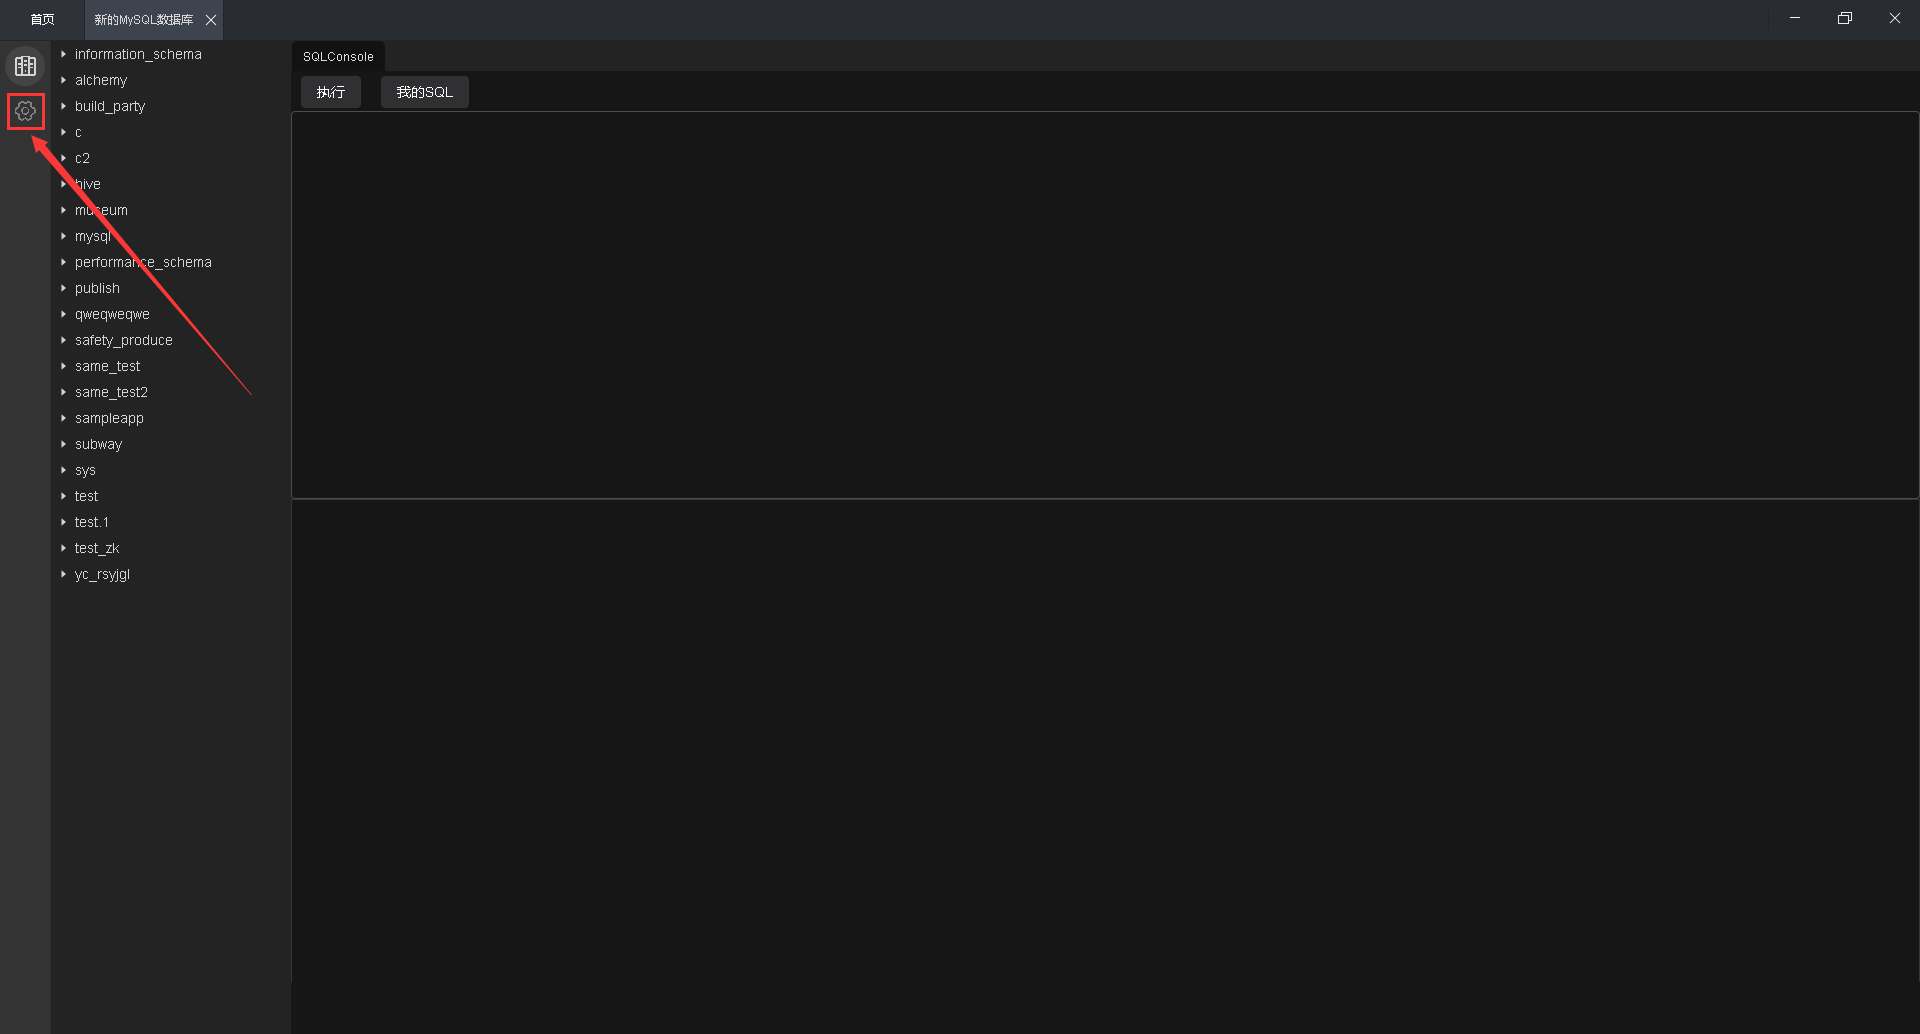The image size is (1920, 1034).
Task: Select the sampleapp database entry
Action: tap(109, 418)
